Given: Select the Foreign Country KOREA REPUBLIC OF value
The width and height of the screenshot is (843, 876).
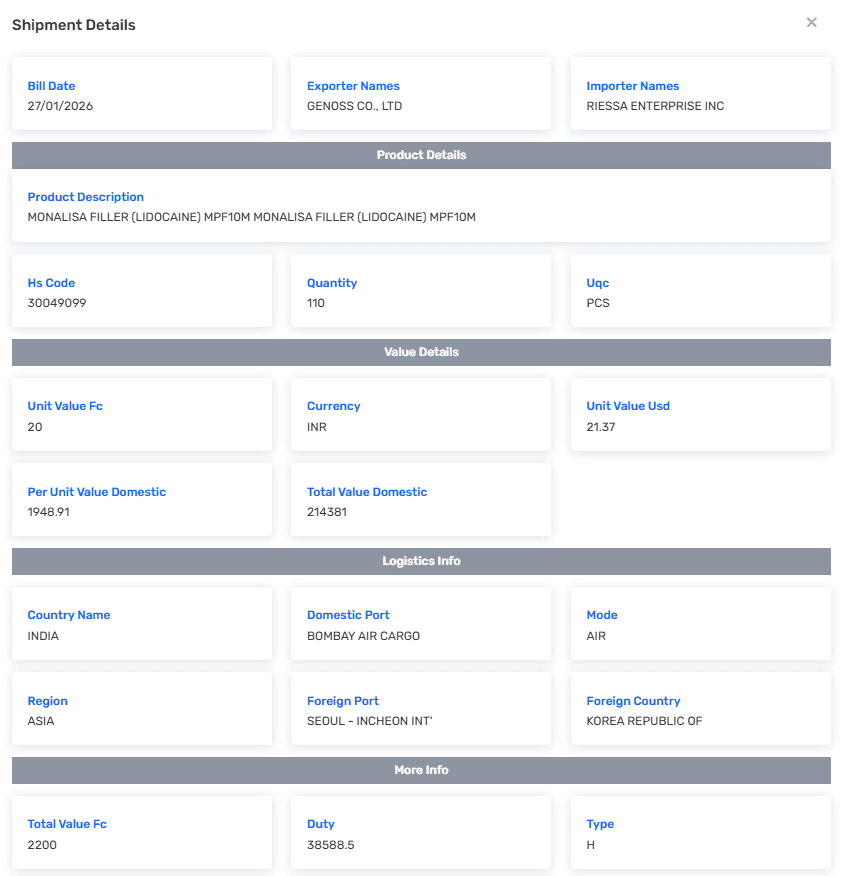Looking at the screenshot, I should coord(644,721).
